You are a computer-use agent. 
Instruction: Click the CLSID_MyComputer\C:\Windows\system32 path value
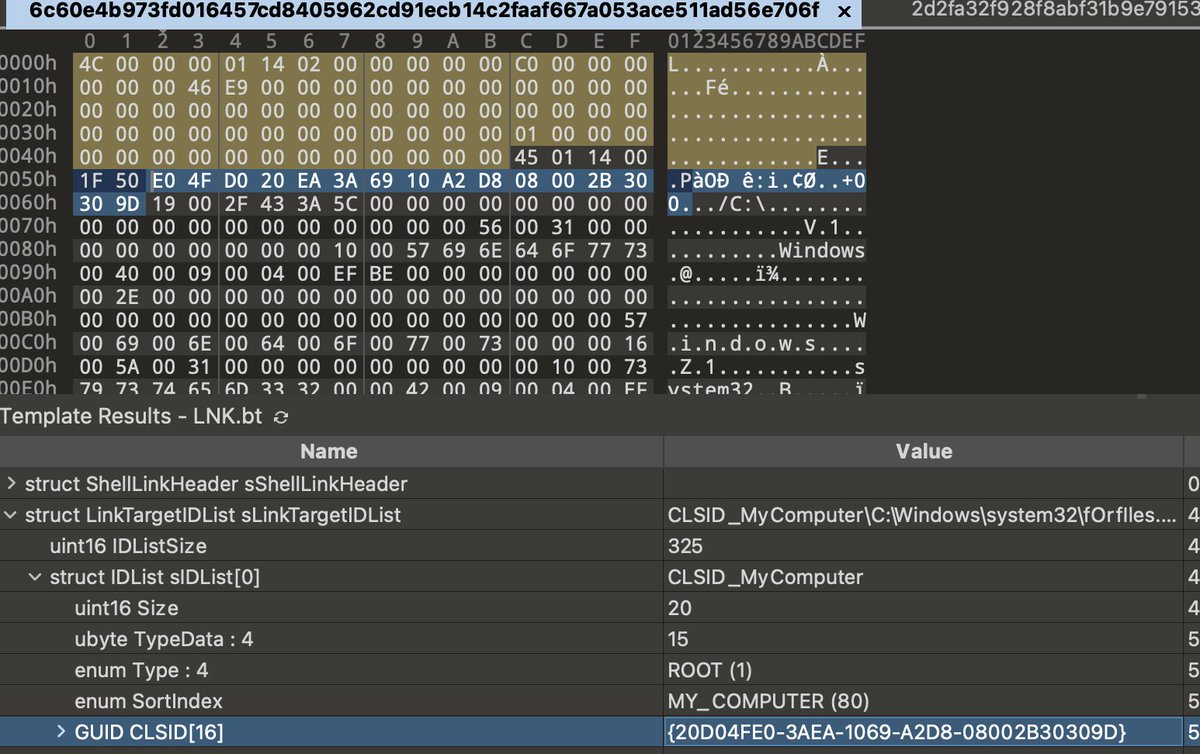(922, 515)
